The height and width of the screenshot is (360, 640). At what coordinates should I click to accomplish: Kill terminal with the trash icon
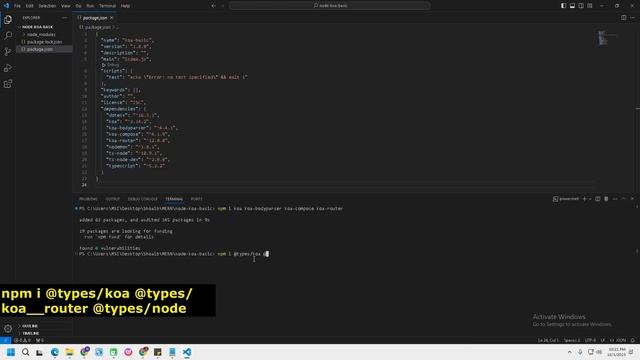(x=606, y=199)
